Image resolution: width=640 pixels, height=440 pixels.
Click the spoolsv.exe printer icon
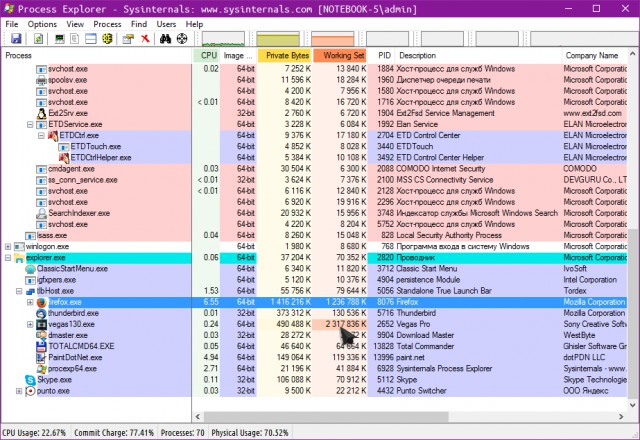(x=41, y=80)
